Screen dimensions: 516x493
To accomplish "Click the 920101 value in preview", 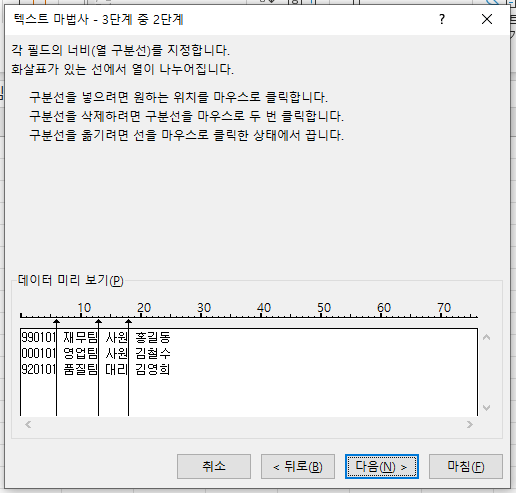I will (38, 369).
